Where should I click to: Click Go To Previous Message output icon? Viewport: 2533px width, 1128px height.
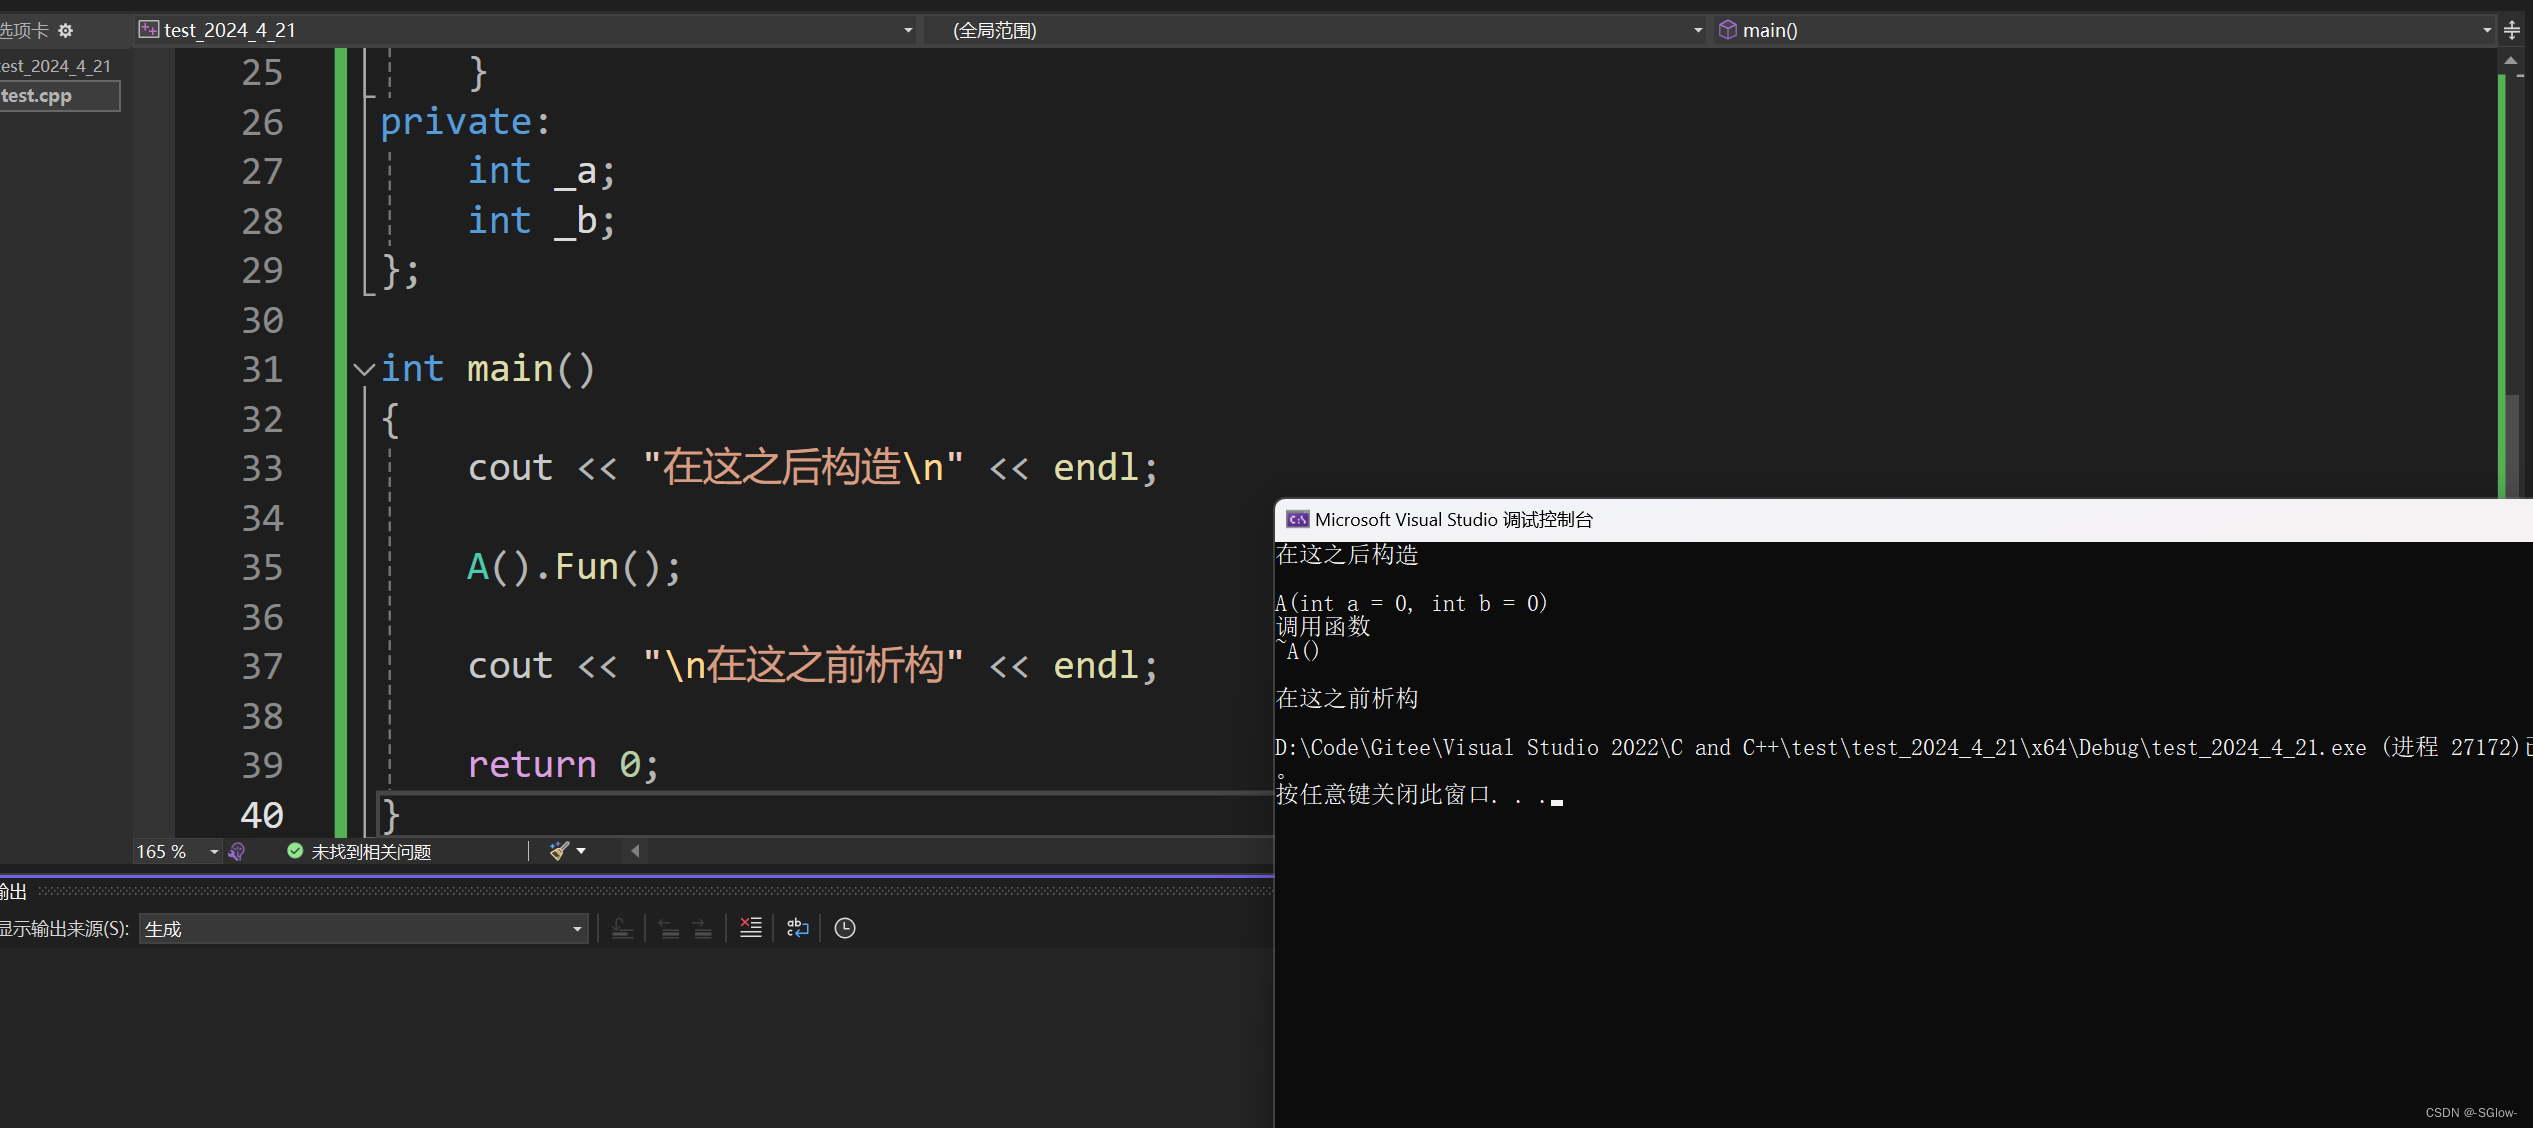669,928
